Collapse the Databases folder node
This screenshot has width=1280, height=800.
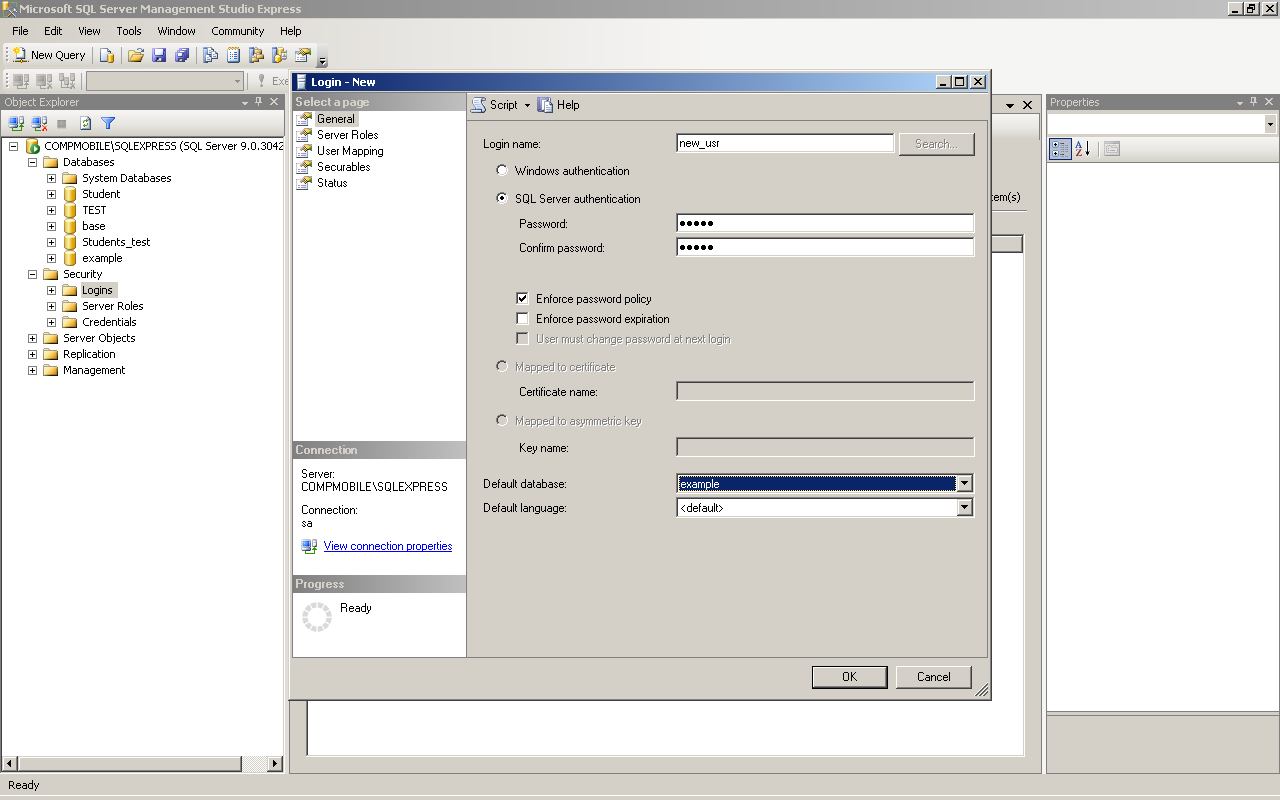coord(32,162)
